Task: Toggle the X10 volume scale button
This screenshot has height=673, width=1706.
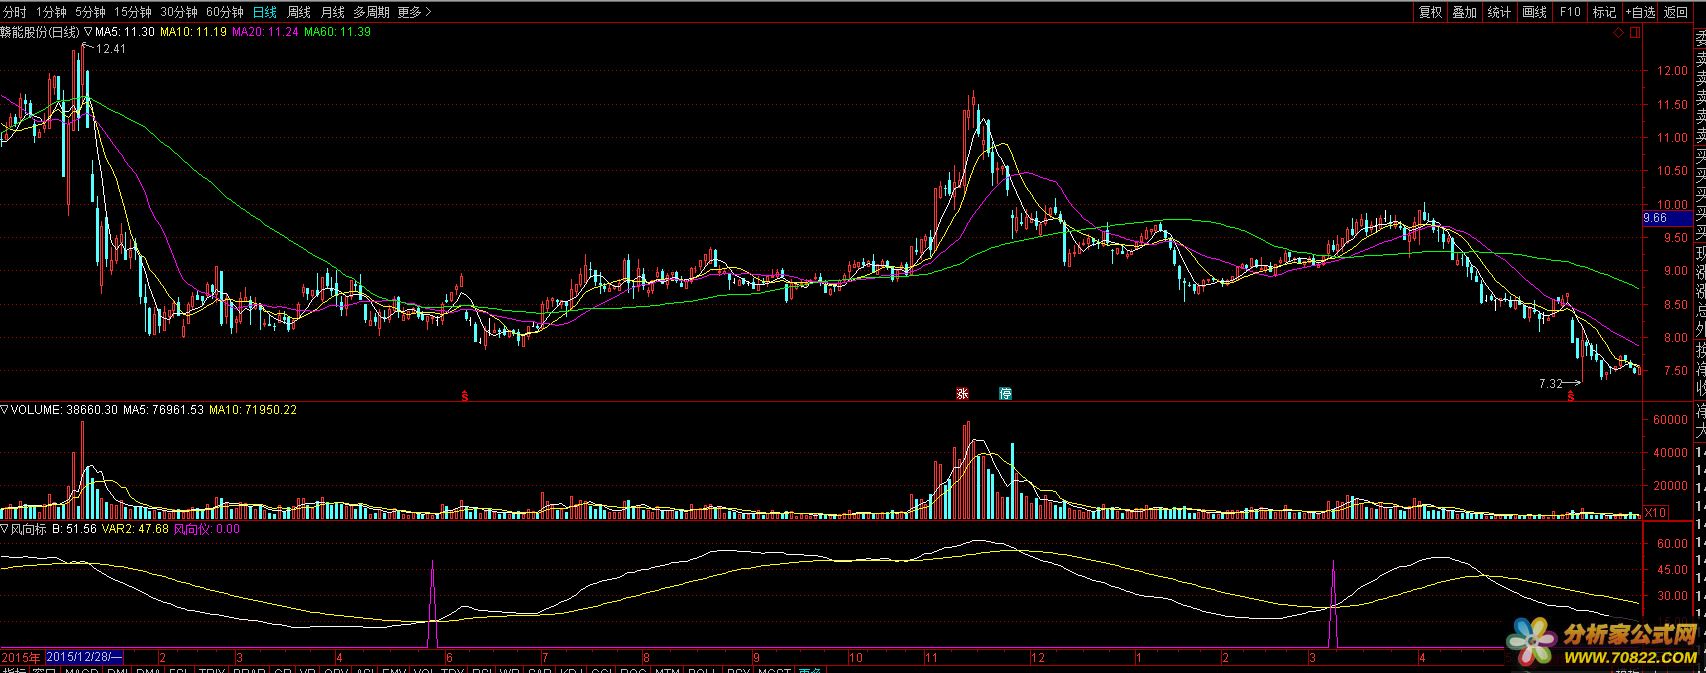Action: pyautogui.click(x=1655, y=512)
